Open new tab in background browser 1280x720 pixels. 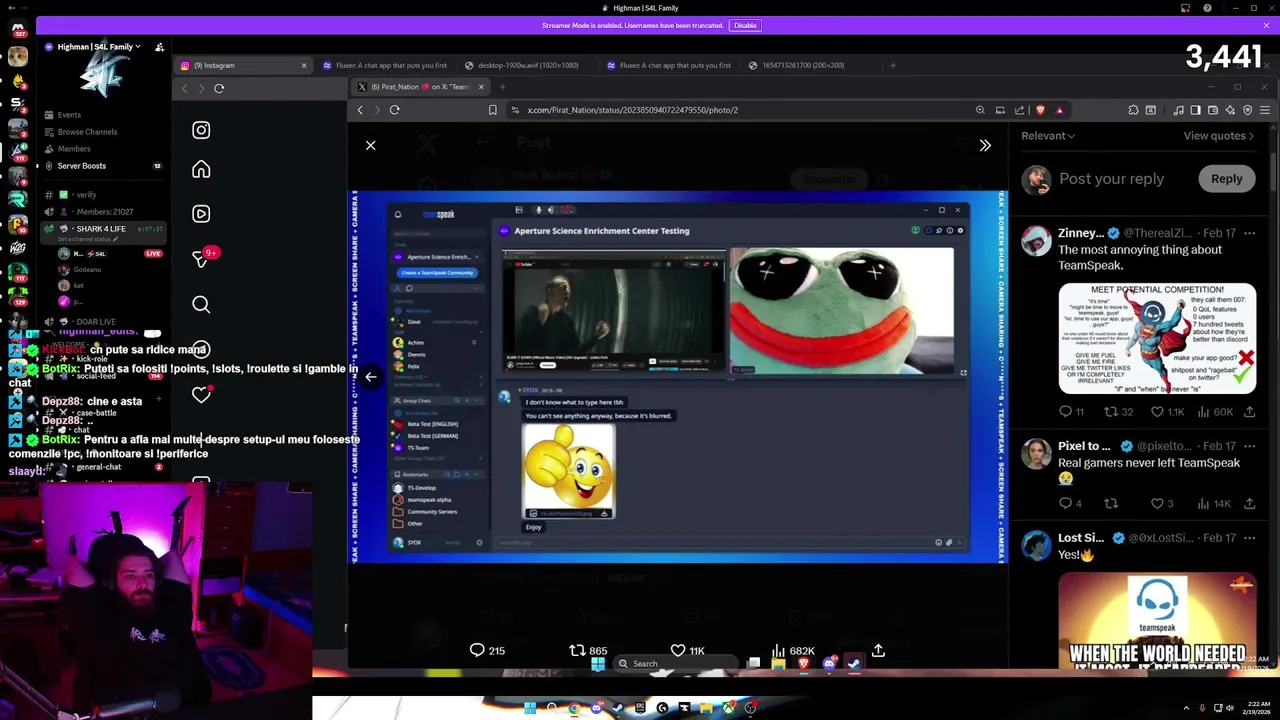[x=893, y=65]
